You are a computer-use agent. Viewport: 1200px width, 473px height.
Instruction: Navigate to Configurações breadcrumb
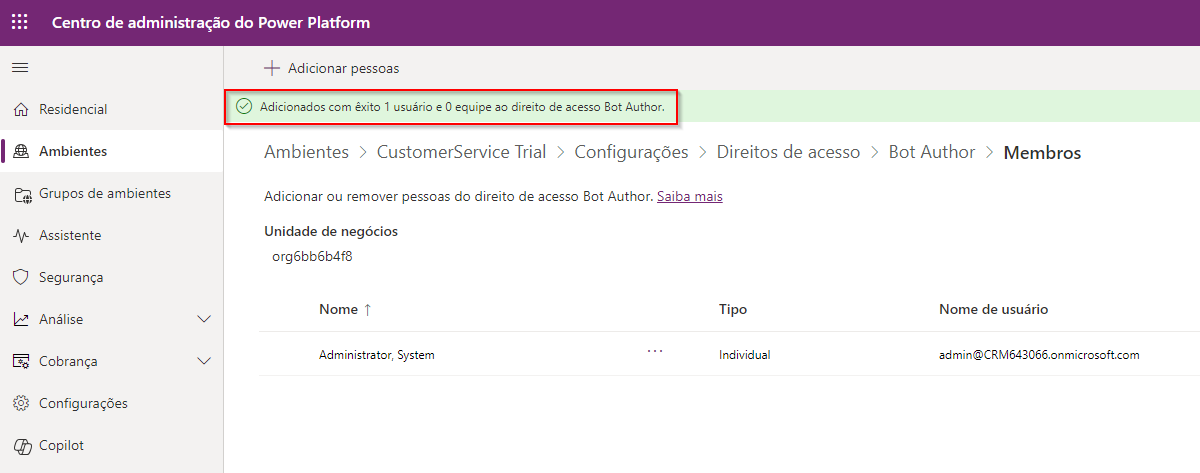[632, 153]
